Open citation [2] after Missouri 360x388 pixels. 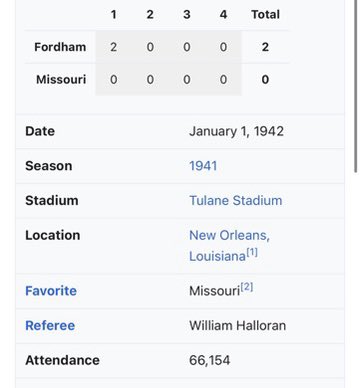click(247, 287)
